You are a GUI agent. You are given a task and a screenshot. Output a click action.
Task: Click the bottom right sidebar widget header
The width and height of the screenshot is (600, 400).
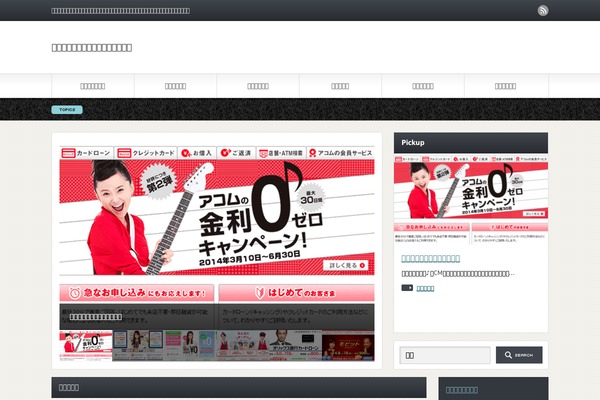click(x=493, y=389)
